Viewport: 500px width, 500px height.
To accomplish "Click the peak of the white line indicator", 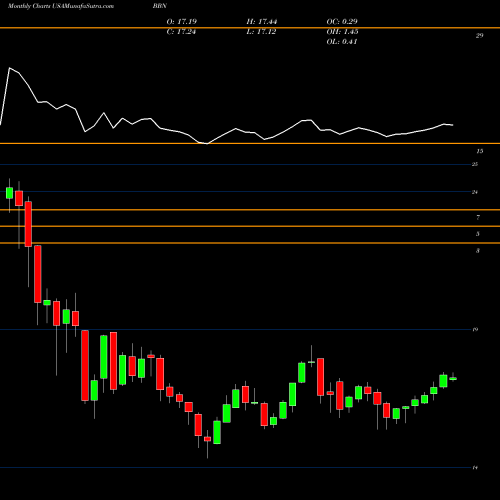I will [9, 68].
